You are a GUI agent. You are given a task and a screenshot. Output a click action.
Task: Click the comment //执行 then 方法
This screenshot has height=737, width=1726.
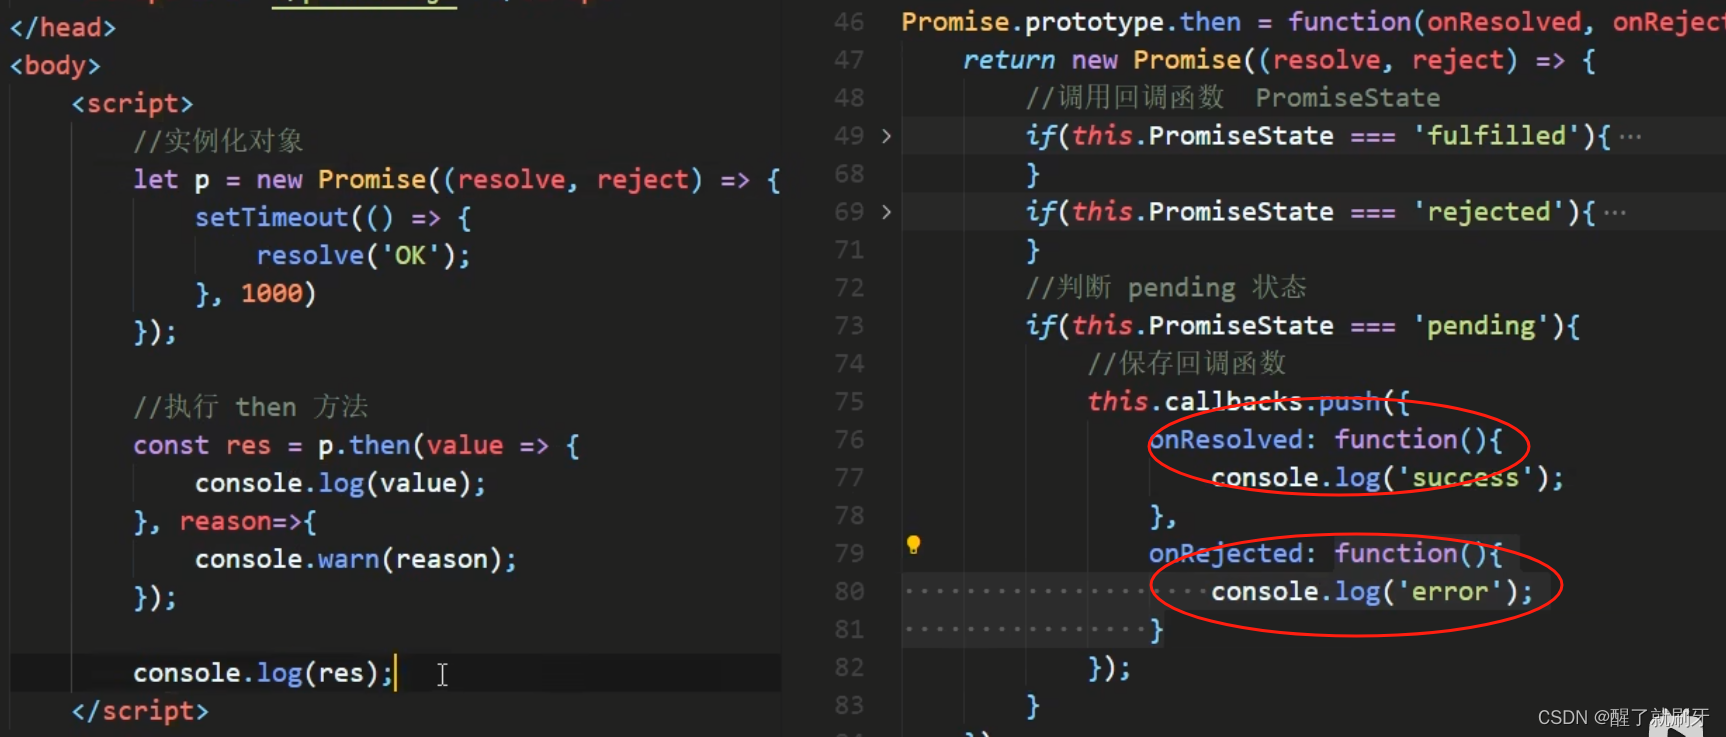(x=251, y=407)
